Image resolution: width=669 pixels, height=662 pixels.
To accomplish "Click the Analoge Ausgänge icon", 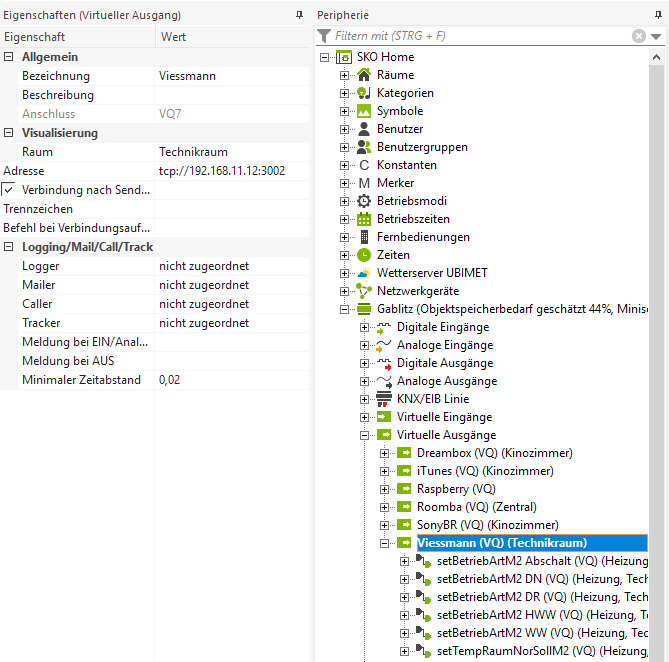I will pyautogui.click(x=384, y=381).
